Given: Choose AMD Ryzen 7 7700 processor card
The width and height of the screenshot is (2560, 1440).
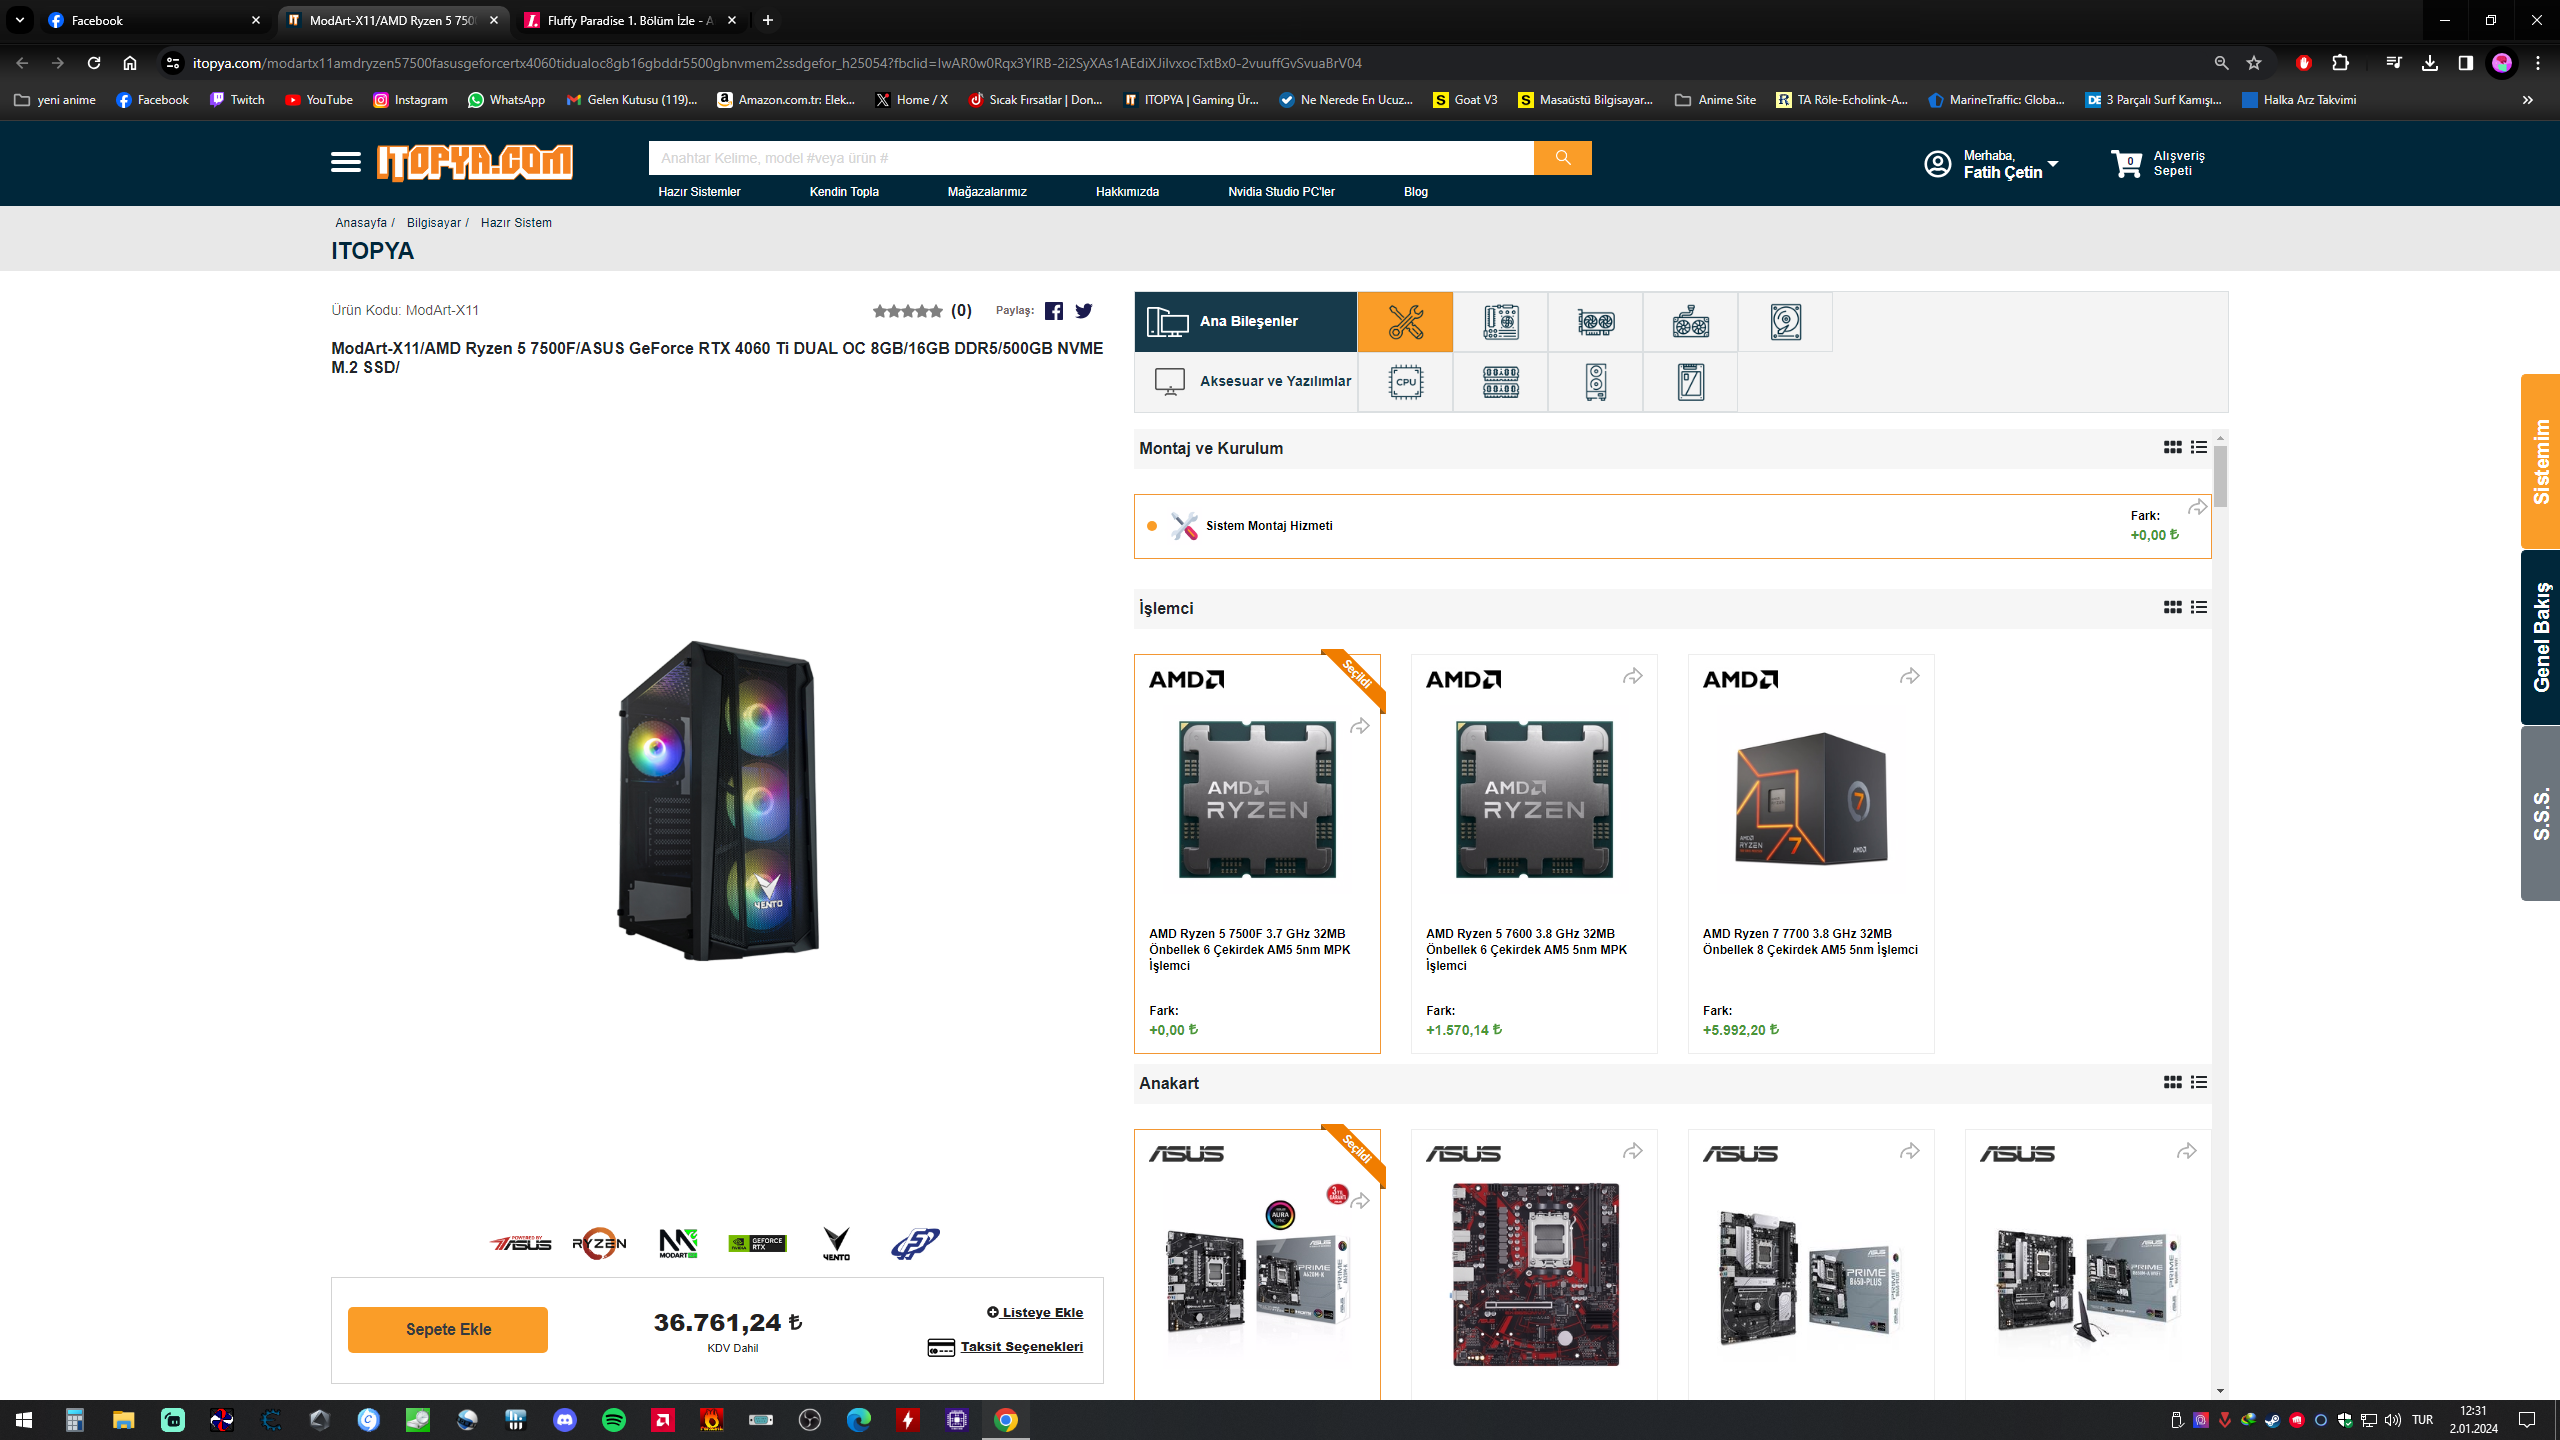Looking at the screenshot, I should (1810, 853).
